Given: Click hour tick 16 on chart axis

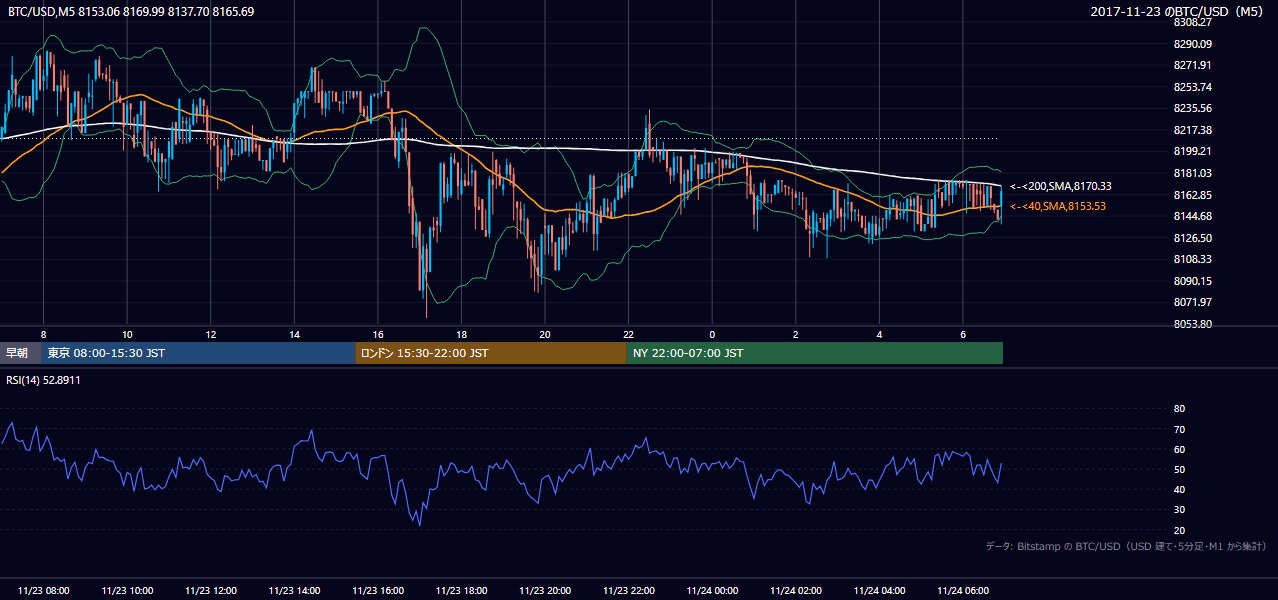Looking at the screenshot, I should coord(378,334).
